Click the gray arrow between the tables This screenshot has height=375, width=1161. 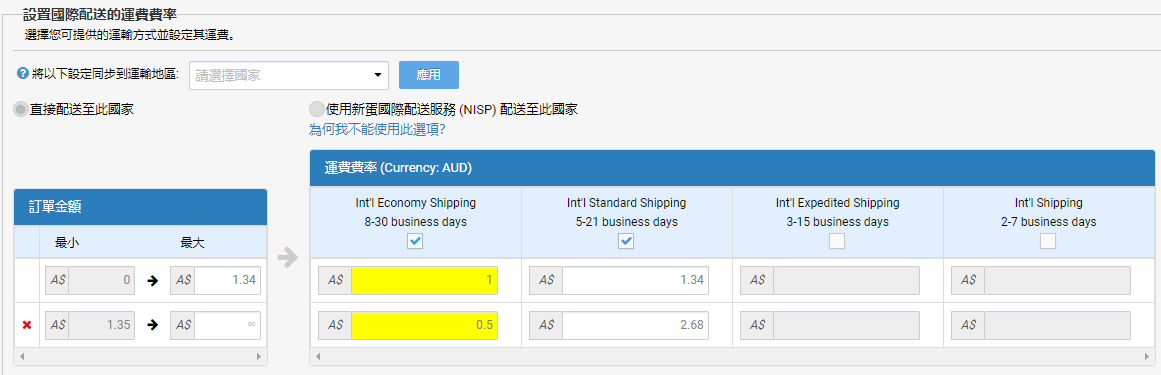(x=287, y=258)
